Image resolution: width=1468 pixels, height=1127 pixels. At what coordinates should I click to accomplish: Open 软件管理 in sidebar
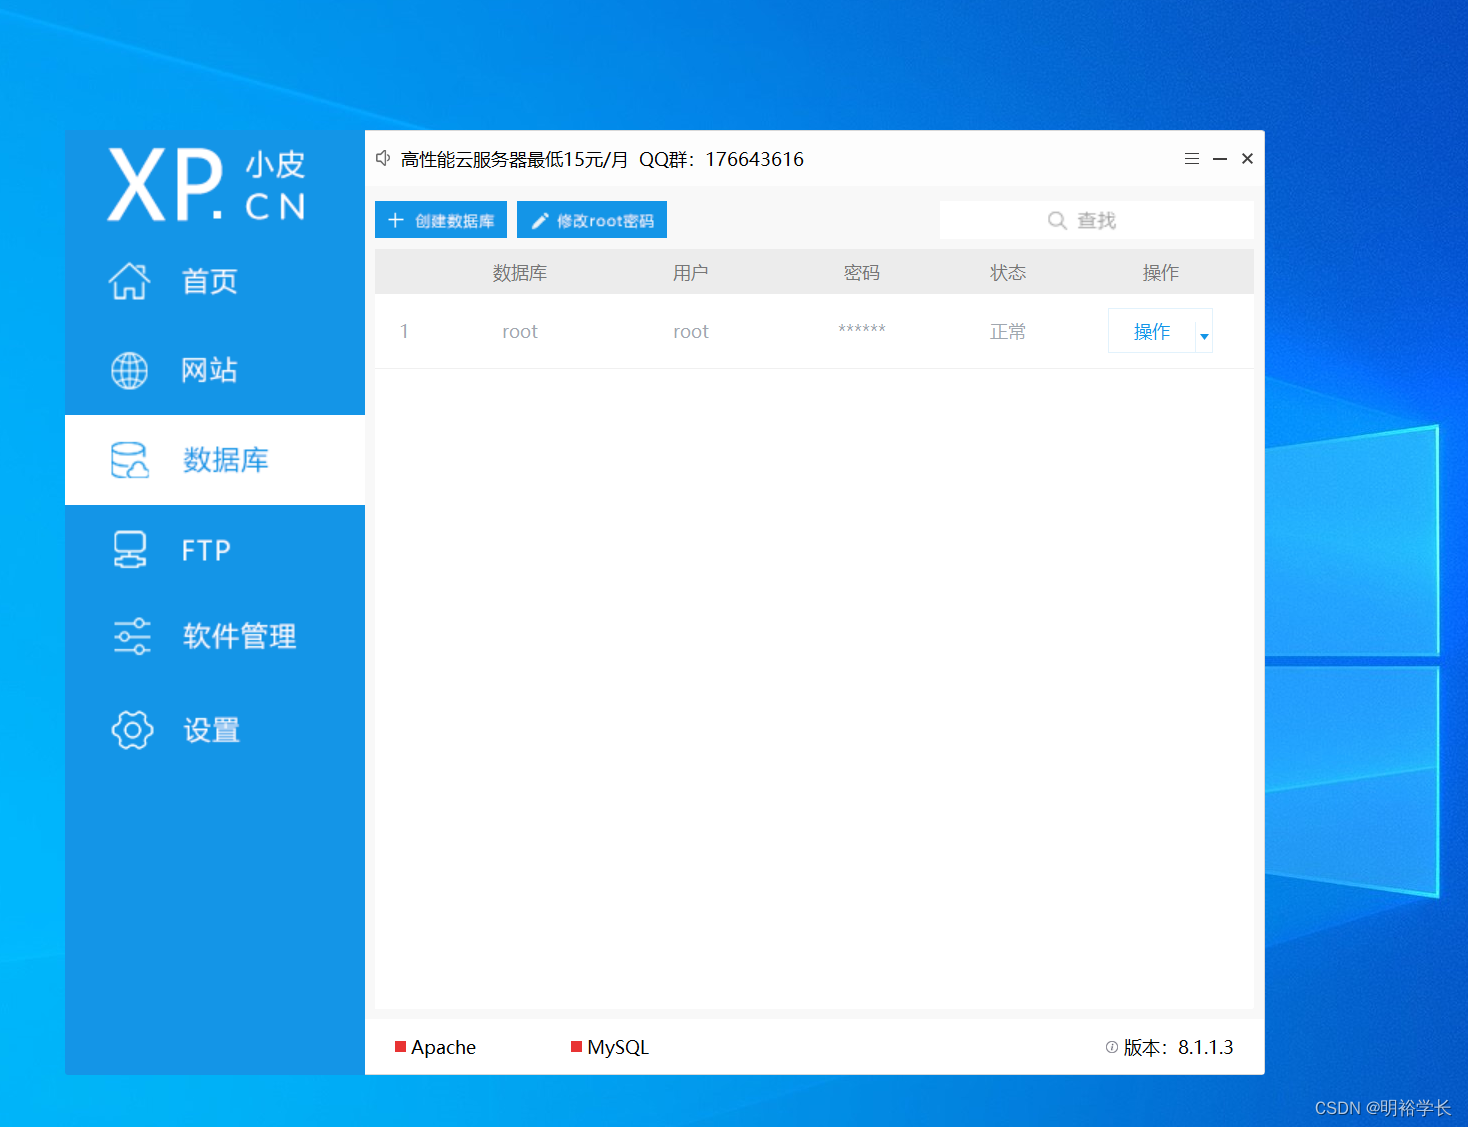click(215, 636)
